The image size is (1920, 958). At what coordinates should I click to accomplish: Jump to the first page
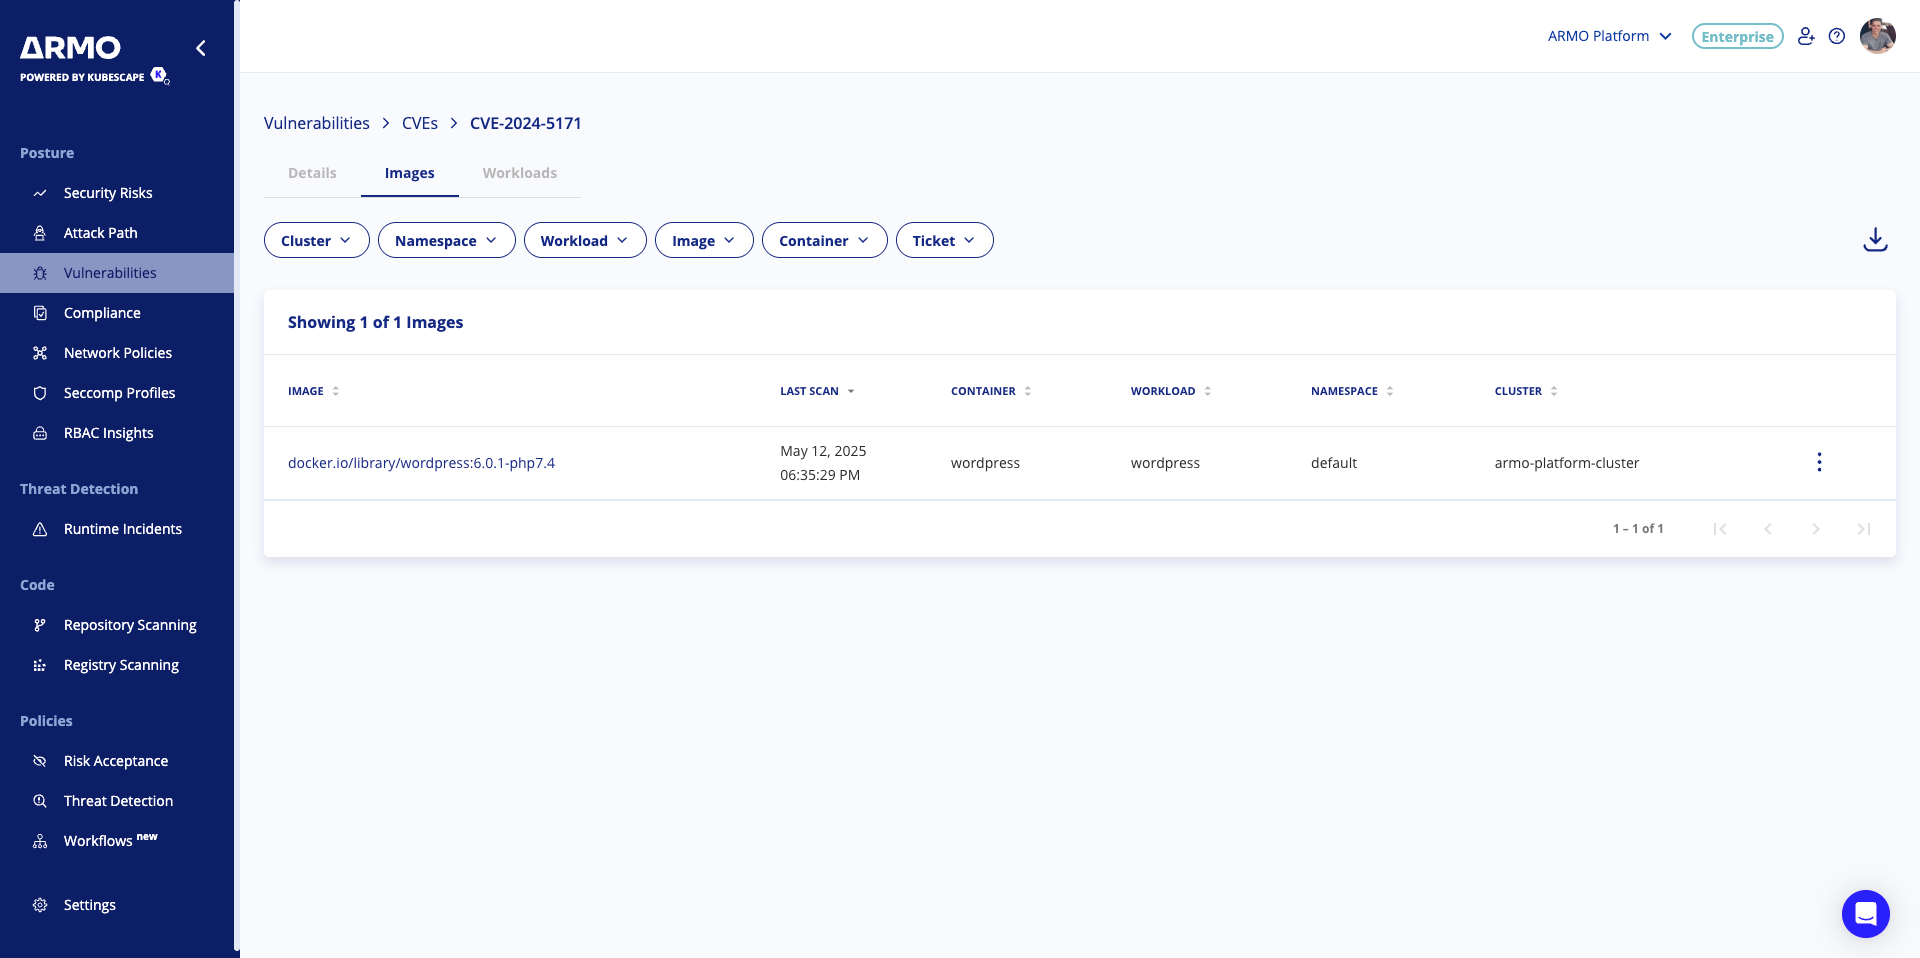(x=1720, y=529)
